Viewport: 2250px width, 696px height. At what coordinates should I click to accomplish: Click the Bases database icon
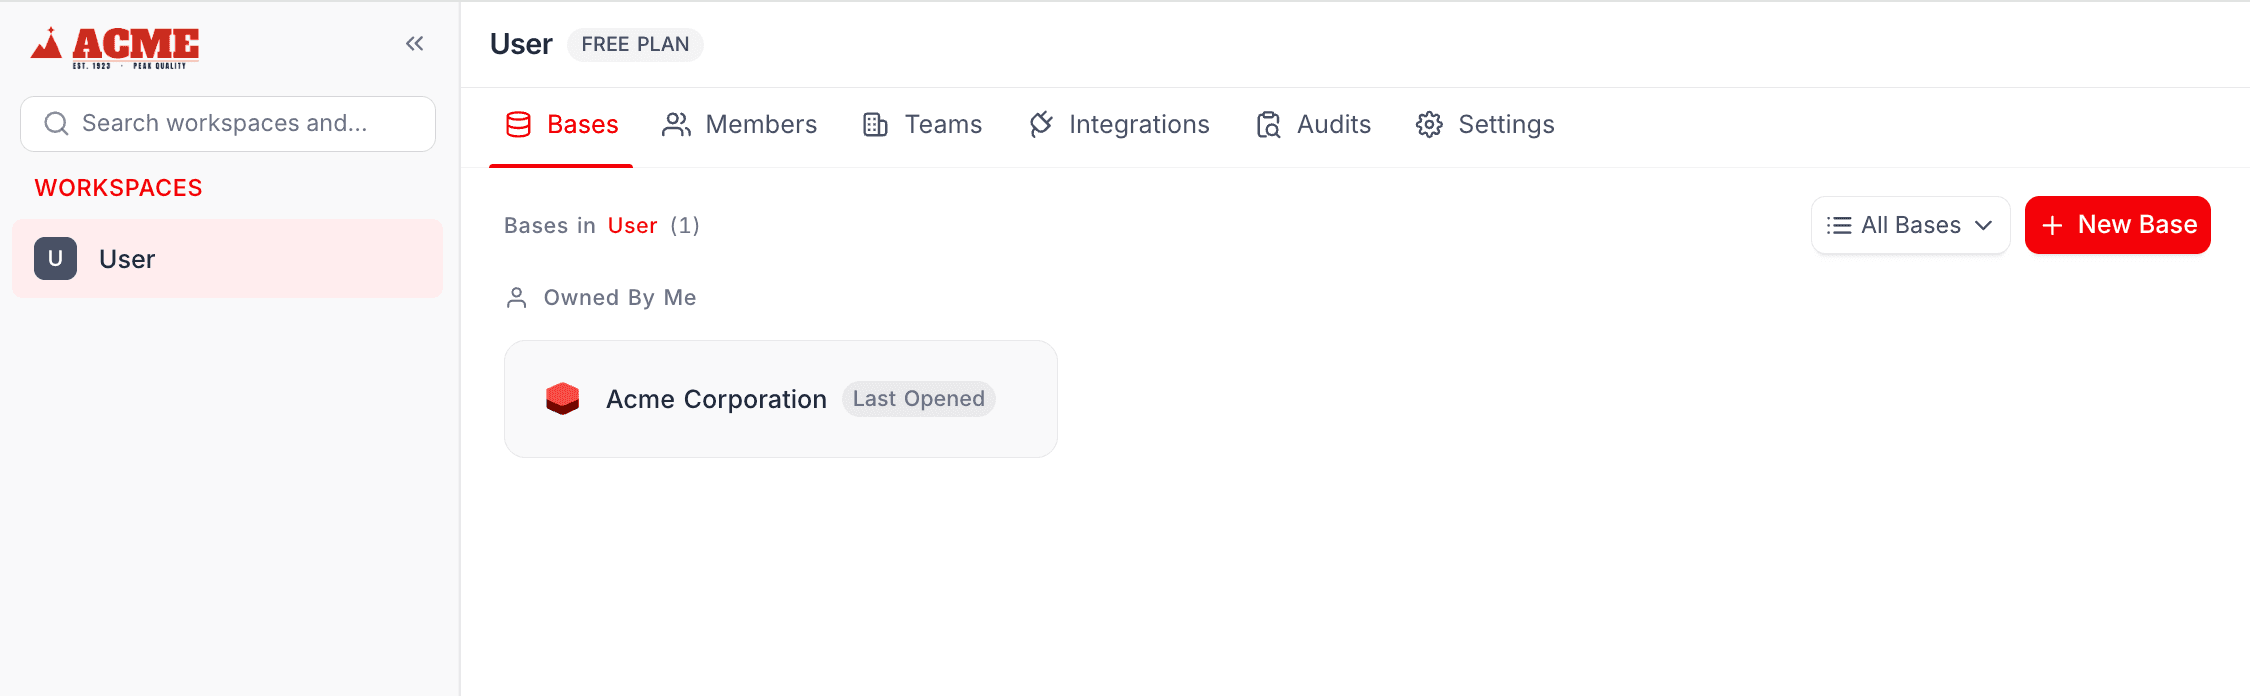[x=518, y=124]
